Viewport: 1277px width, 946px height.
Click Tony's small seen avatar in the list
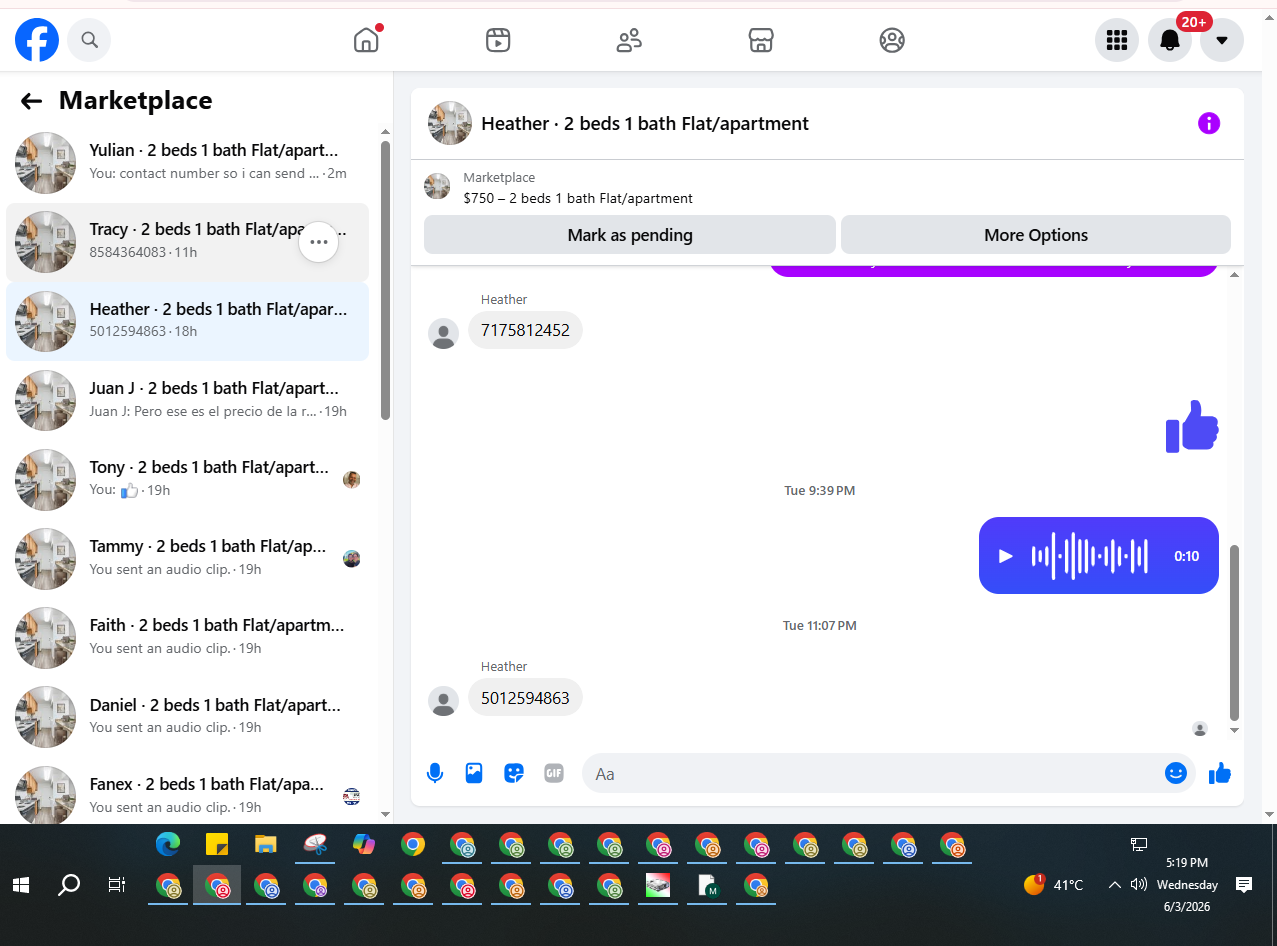point(351,480)
